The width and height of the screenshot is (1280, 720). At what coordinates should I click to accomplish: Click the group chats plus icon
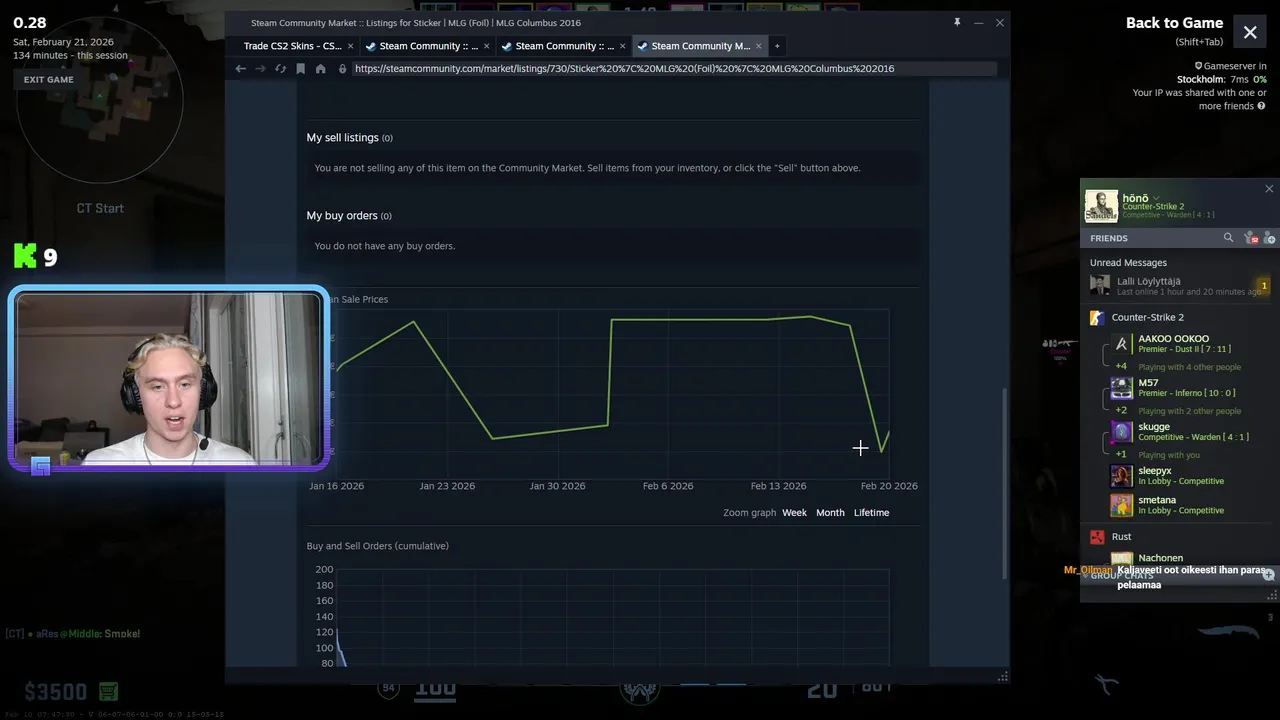1268,575
